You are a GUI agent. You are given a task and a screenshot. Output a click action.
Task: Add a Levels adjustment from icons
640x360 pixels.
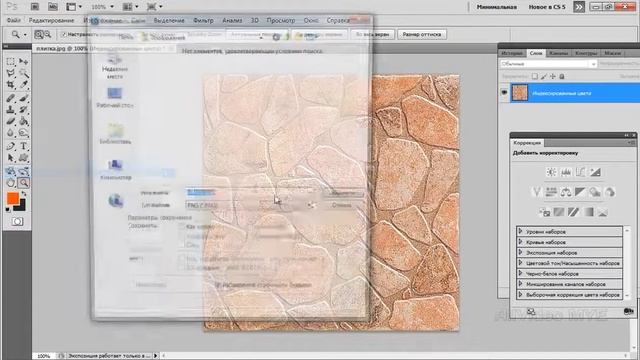click(x=566, y=172)
